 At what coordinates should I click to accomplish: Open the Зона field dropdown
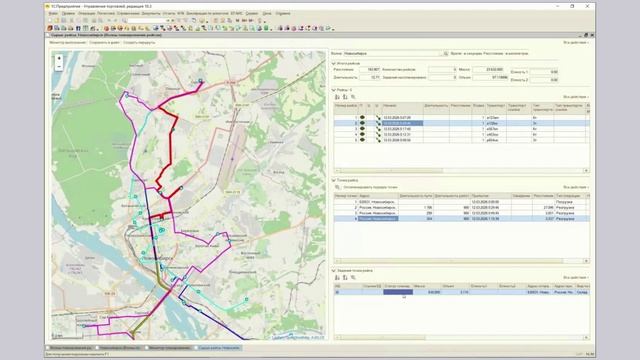[440, 53]
